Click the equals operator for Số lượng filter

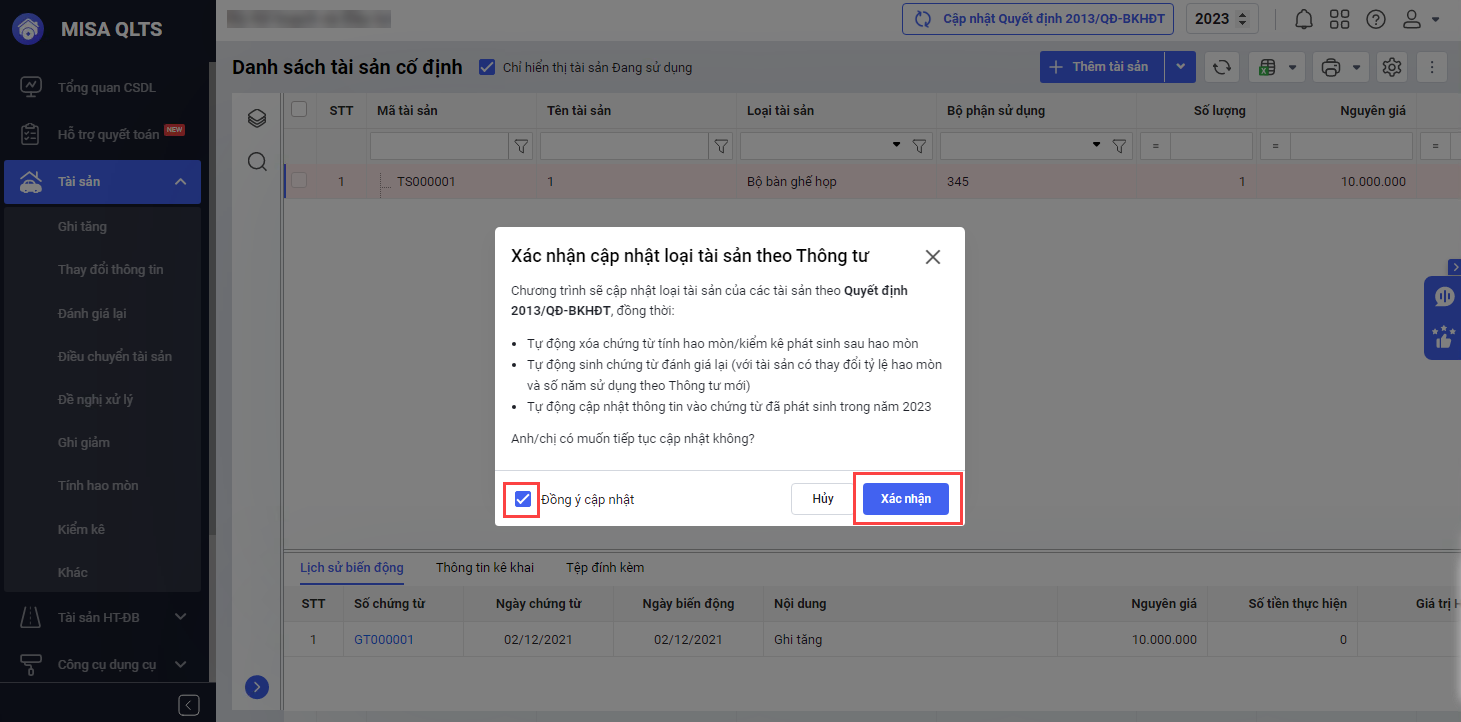pos(1155,146)
